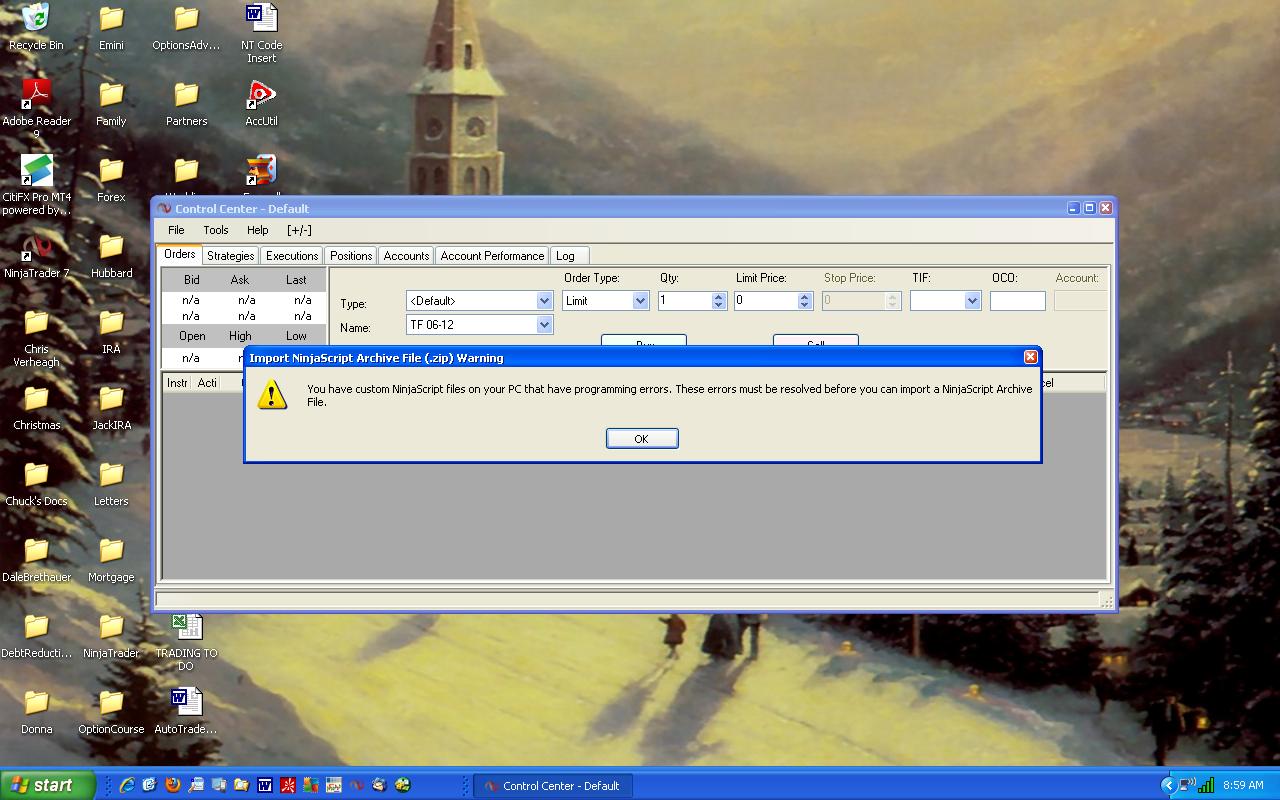
Task: Open the DebtReduction folder icon
Action: [36, 636]
